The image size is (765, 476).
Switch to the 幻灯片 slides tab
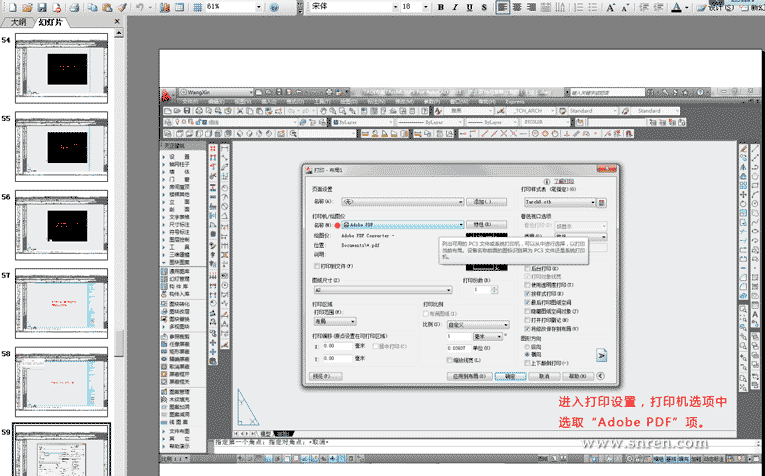pos(51,22)
